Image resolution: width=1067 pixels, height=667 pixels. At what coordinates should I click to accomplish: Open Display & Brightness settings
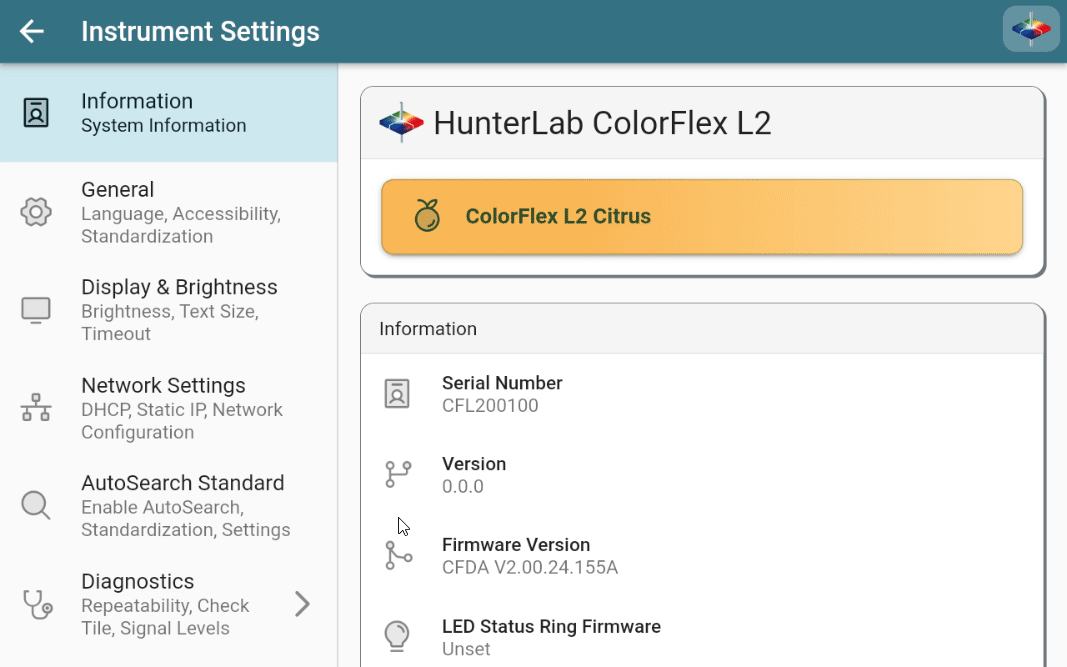coord(180,310)
